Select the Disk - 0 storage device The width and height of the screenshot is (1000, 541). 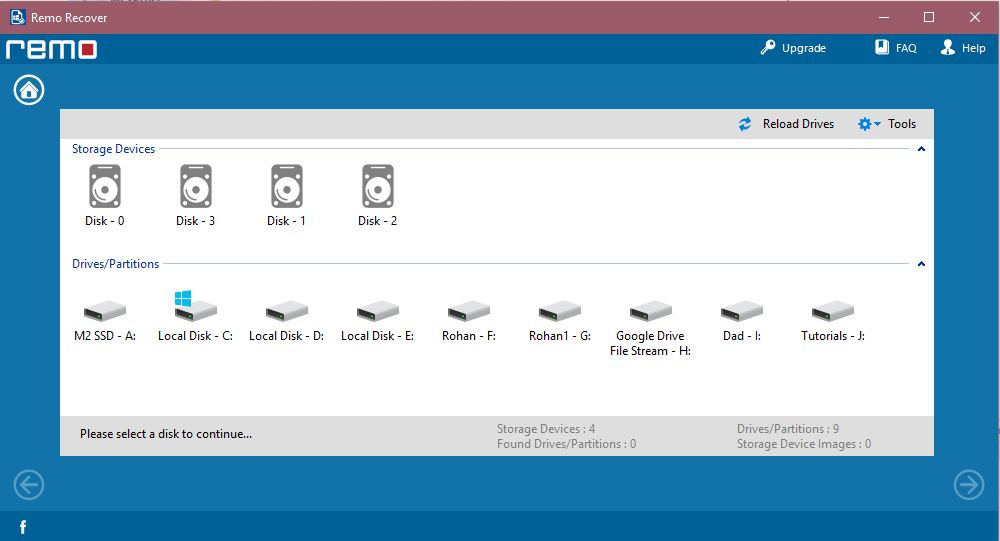(x=105, y=187)
